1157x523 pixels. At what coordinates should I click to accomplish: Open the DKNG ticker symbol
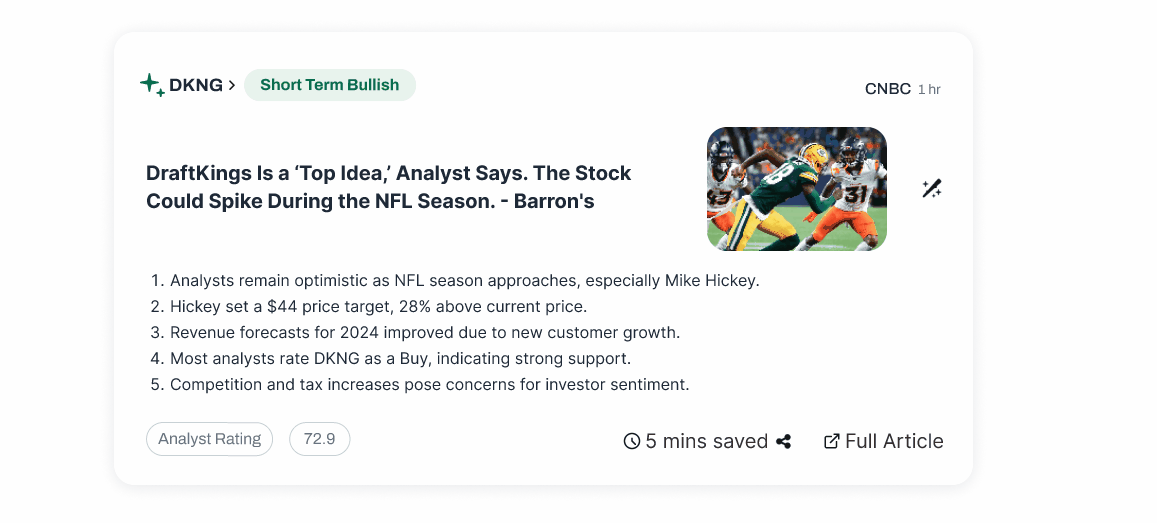point(196,86)
